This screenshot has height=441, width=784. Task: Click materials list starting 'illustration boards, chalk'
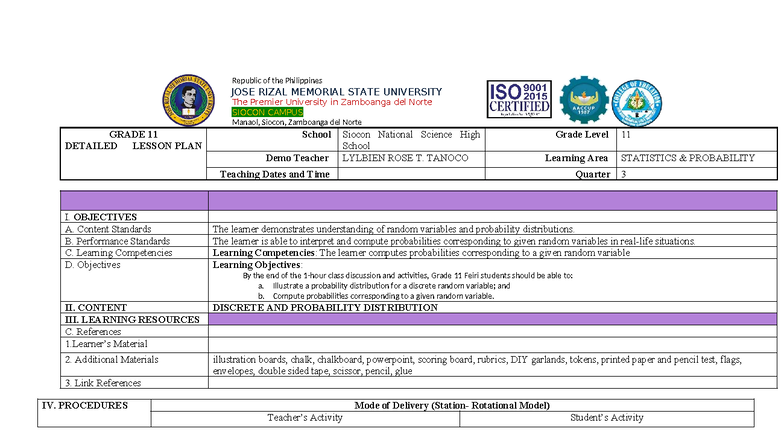477,365
